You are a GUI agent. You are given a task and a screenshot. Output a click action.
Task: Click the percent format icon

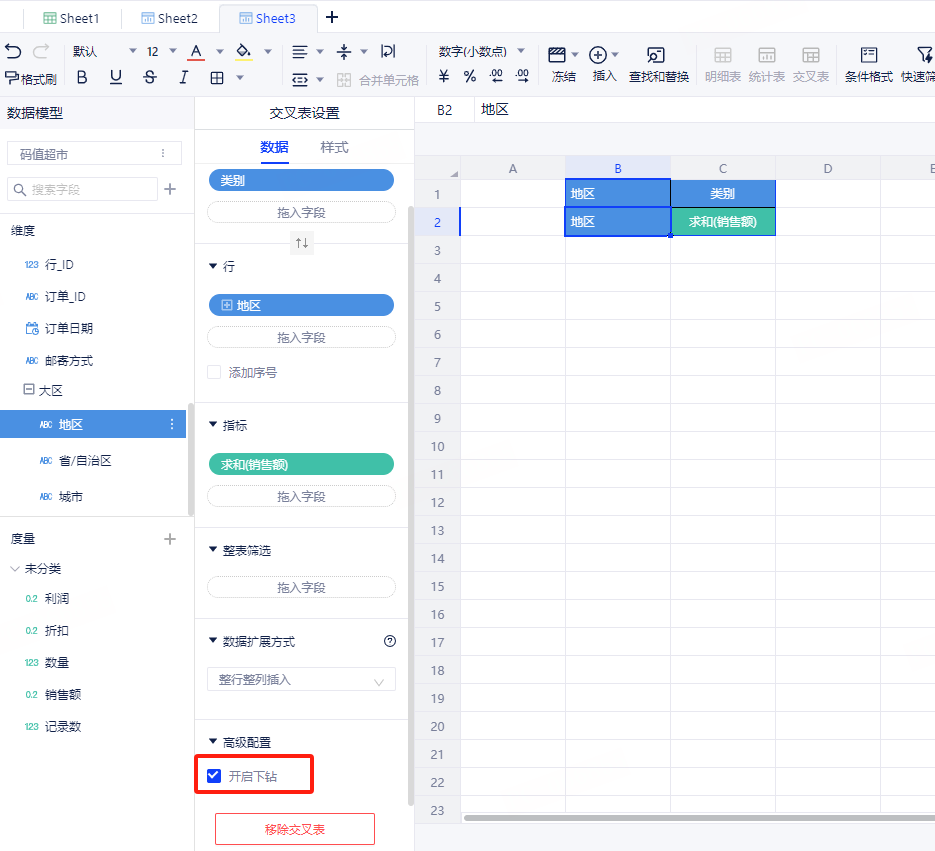click(470, 77)
